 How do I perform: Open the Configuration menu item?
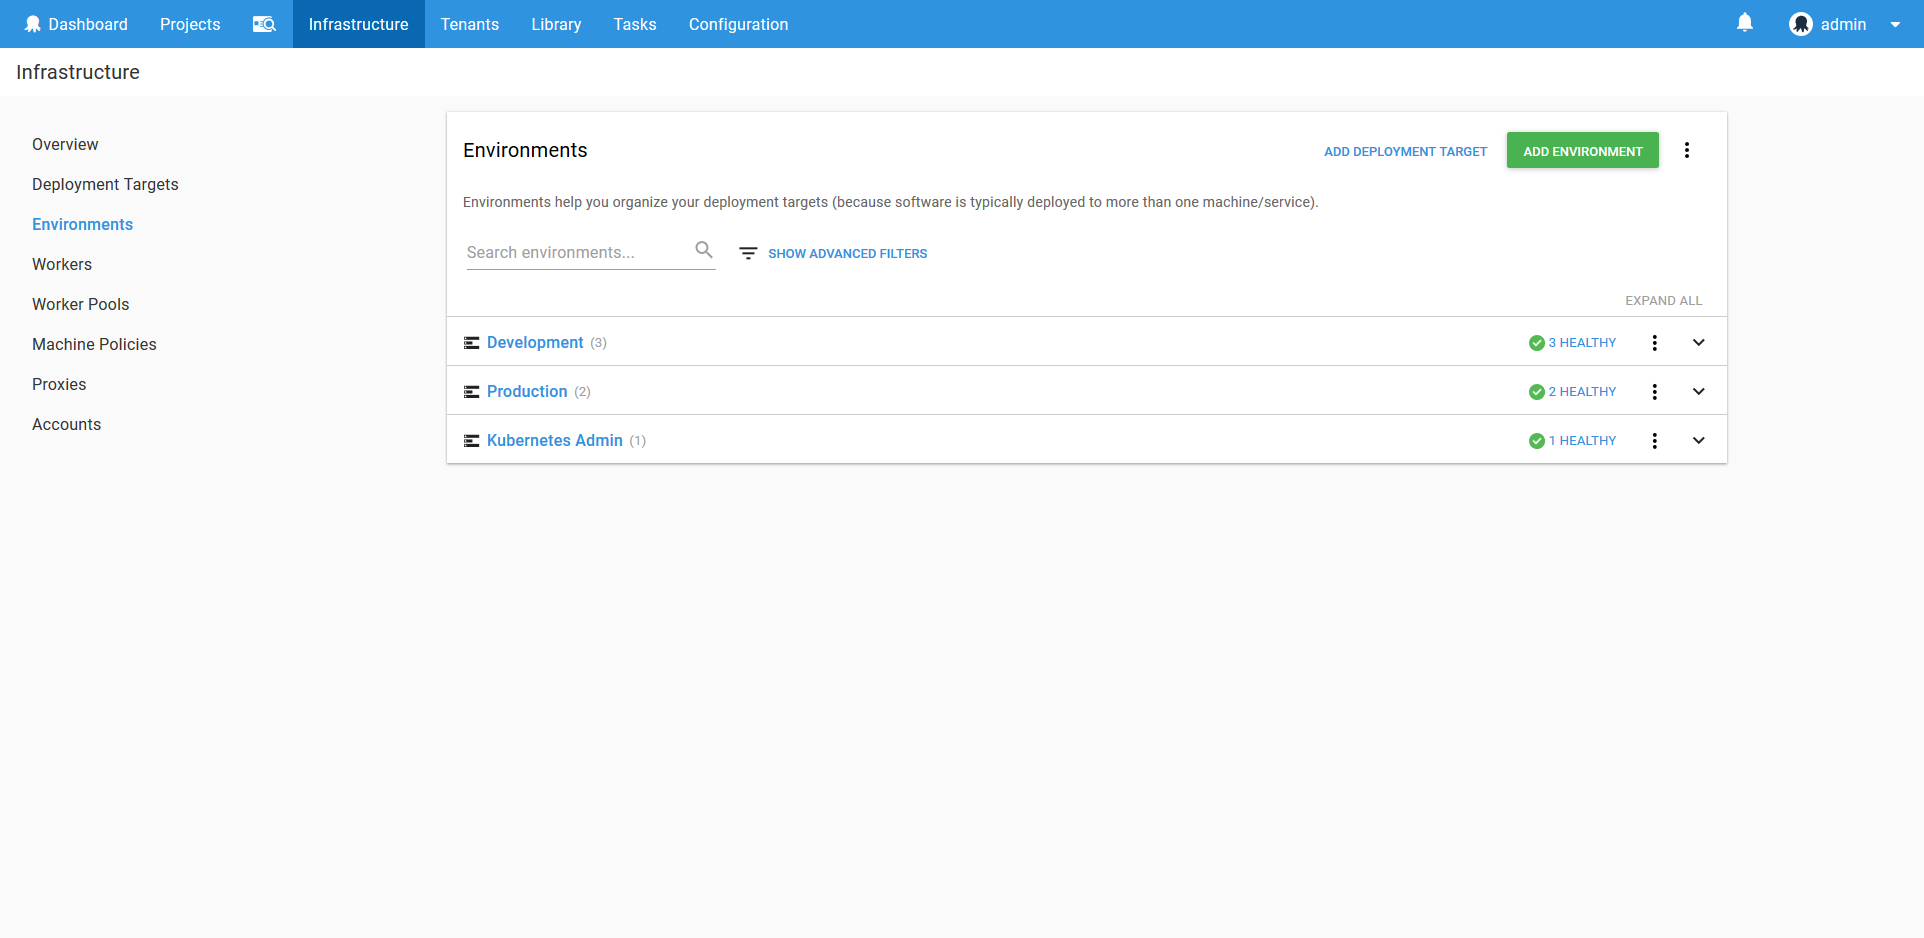coord(737,24)
